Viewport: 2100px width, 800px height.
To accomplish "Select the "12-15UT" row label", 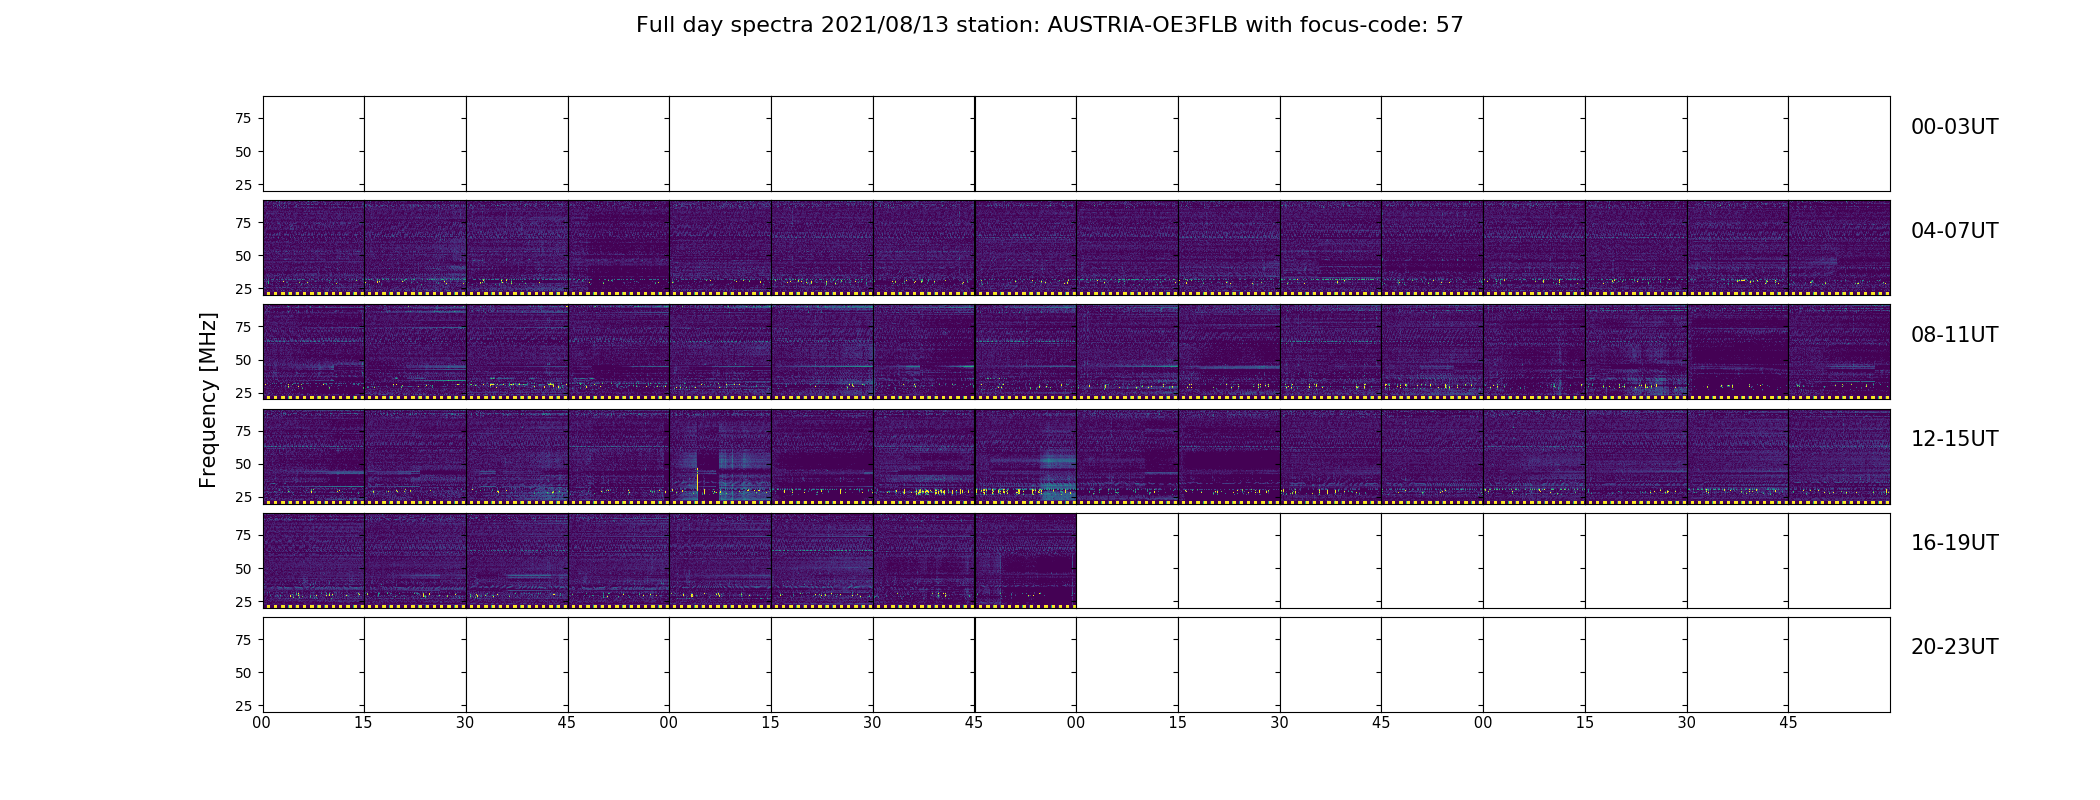I will pos(1954,439).
